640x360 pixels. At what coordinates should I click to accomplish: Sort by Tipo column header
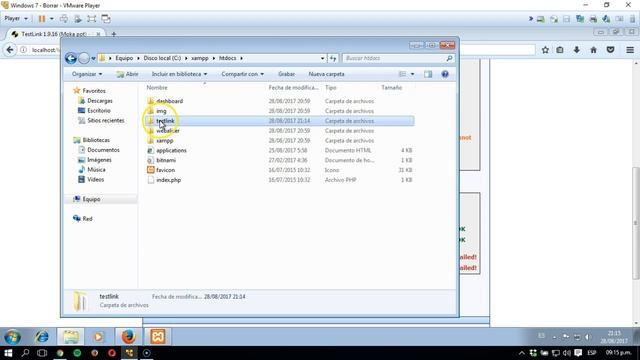pyautogui.click(x=331, y=87)
